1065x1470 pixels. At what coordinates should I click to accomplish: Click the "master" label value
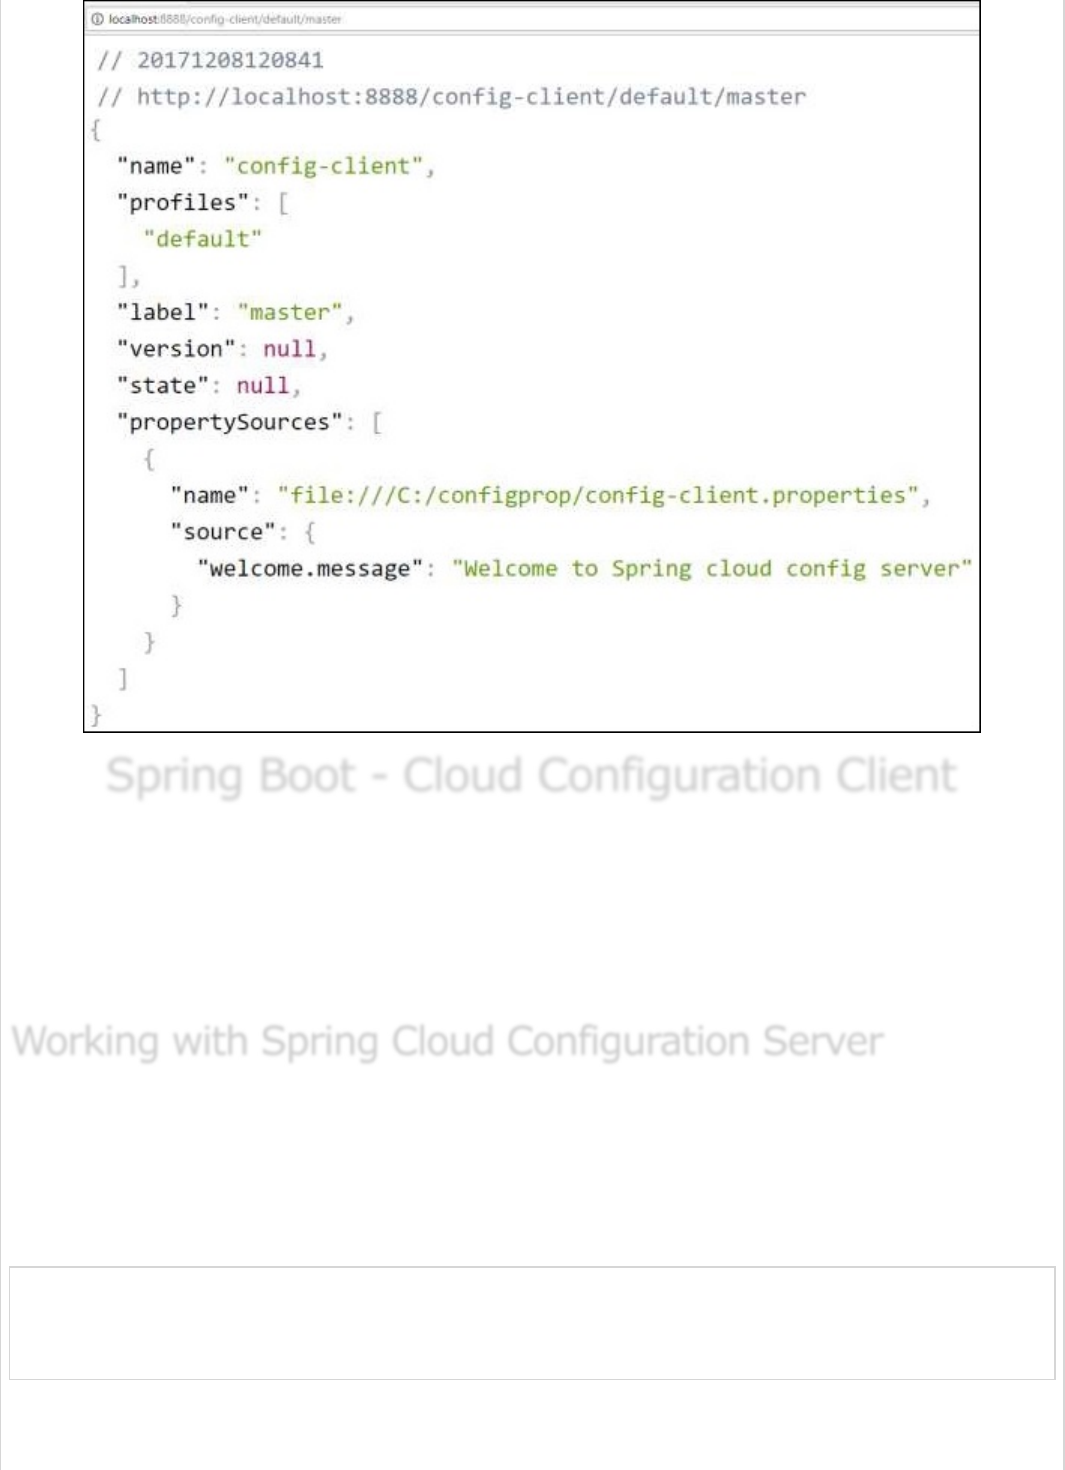click(290, 313)
